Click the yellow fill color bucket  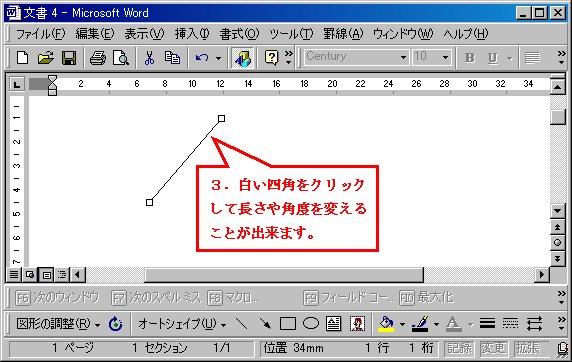coord(386,324)
